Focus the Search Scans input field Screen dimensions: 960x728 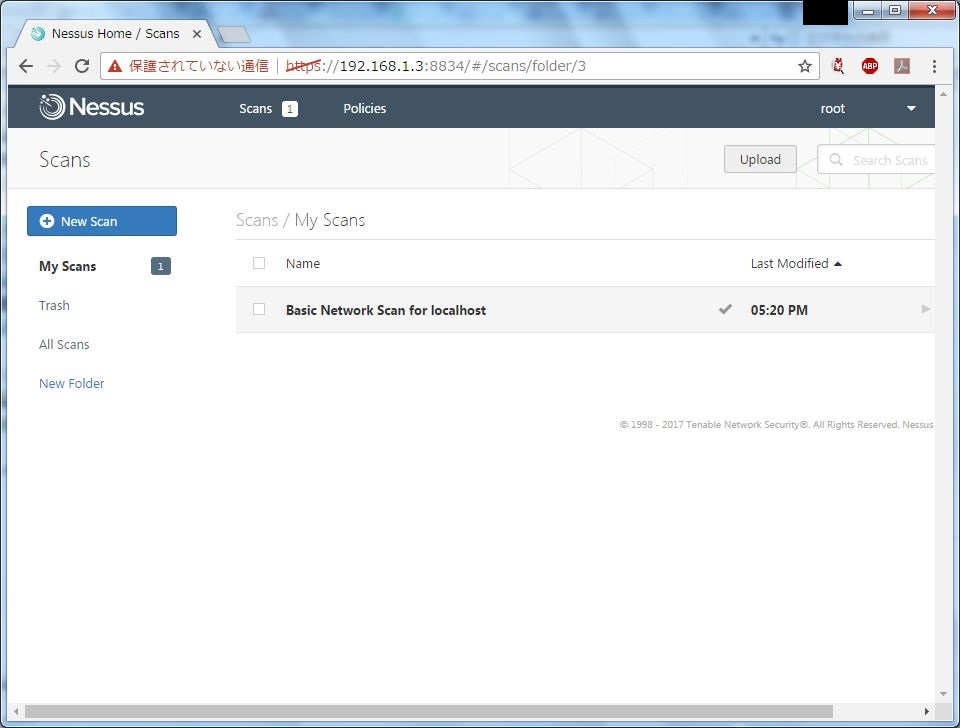[x=876, y=160]
